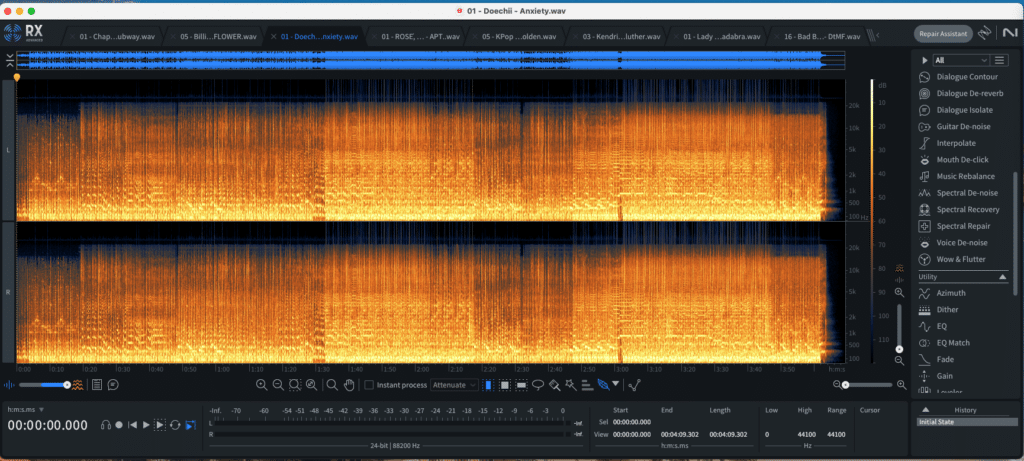Toggle loop playback
This screenshot has height=461, width=1024.
[x=175, y=425]
